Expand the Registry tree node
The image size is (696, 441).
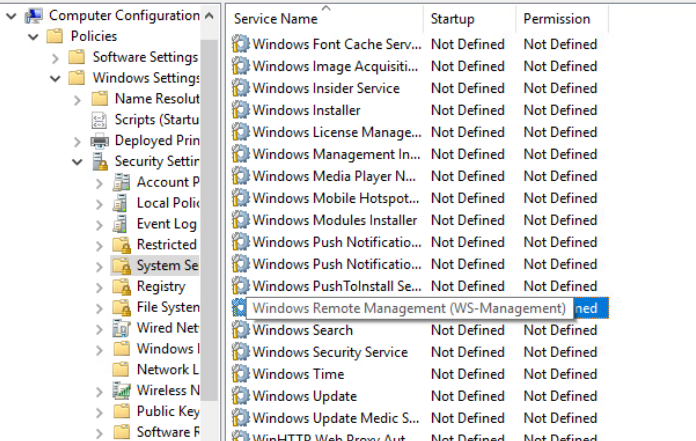tap(99, 287)
